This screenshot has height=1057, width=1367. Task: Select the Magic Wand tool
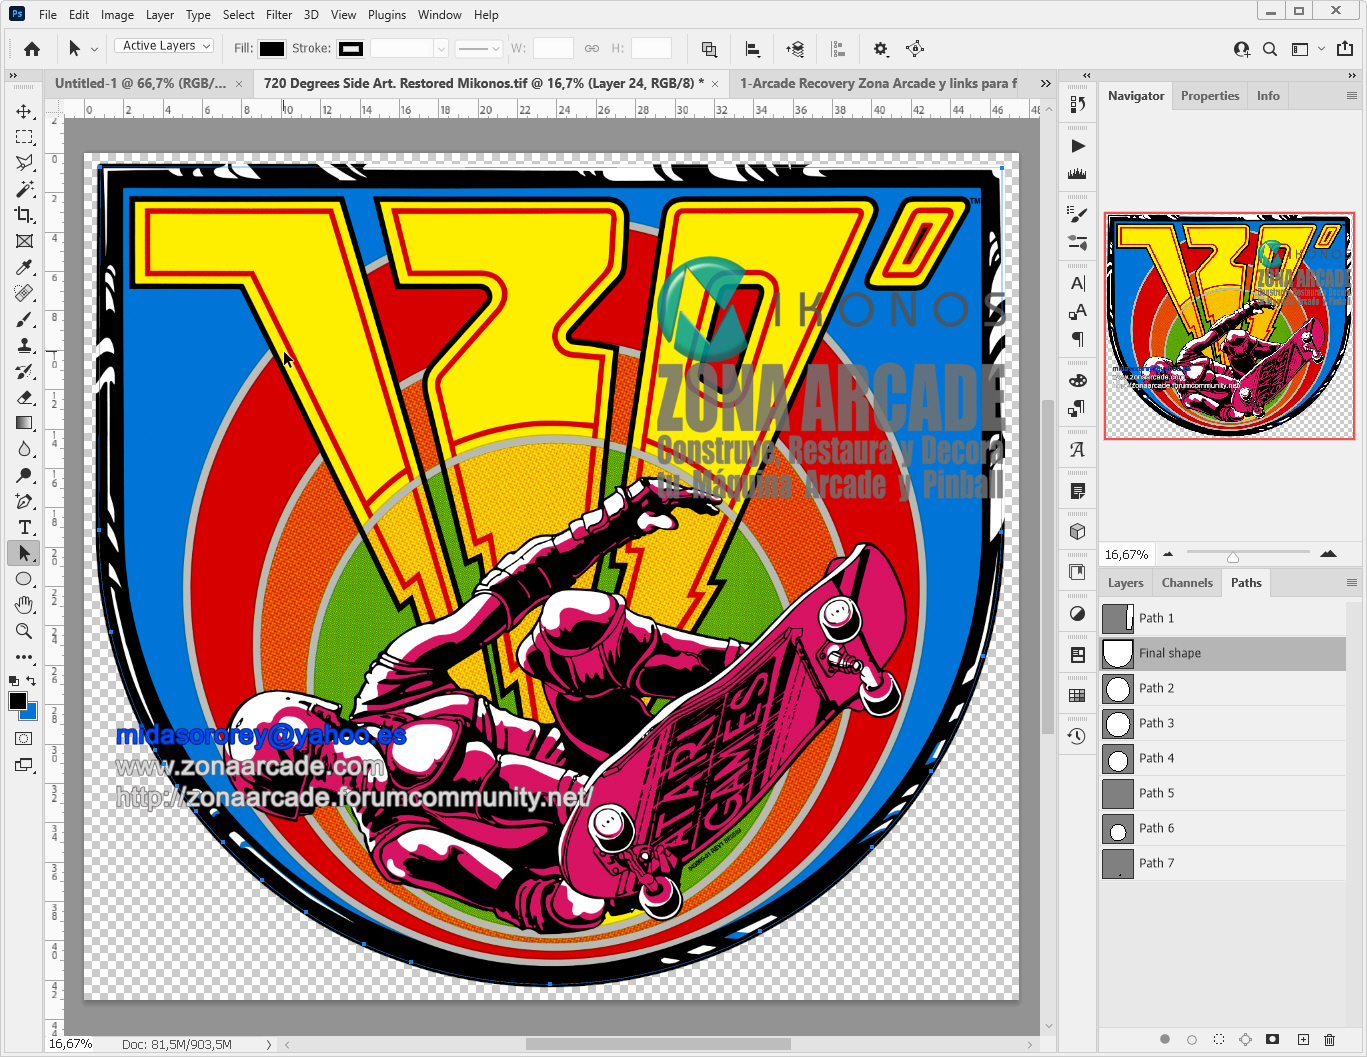click(24, 189)
